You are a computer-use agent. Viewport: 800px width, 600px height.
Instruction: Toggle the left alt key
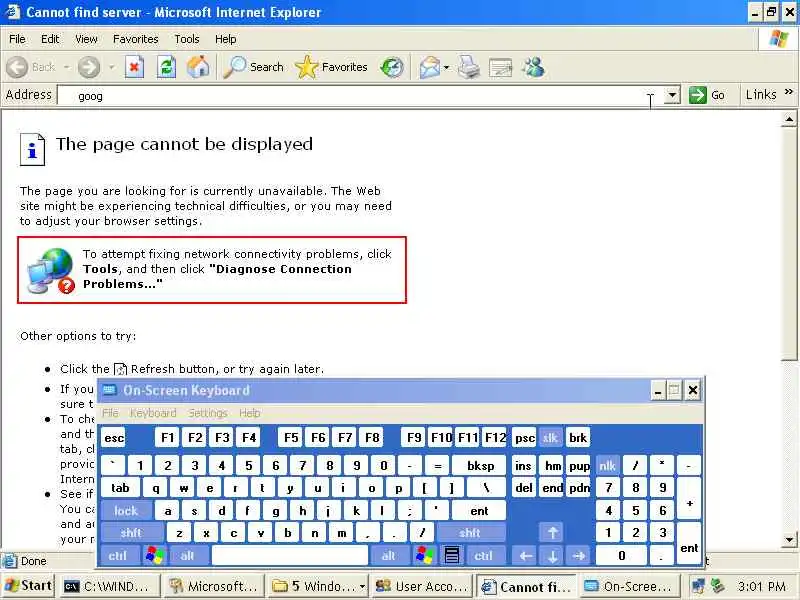pyautogui.click(x=187, y=555)
